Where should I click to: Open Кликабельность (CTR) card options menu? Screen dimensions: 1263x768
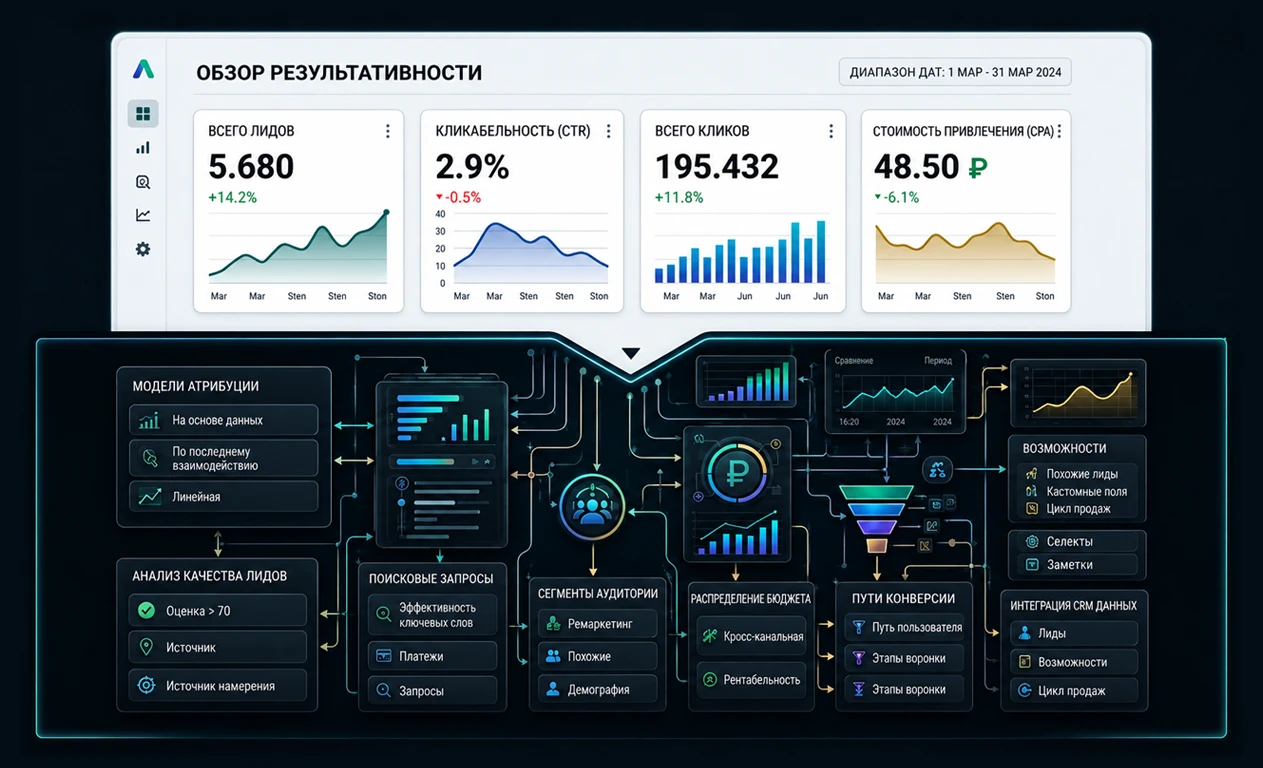coord(608,131)
